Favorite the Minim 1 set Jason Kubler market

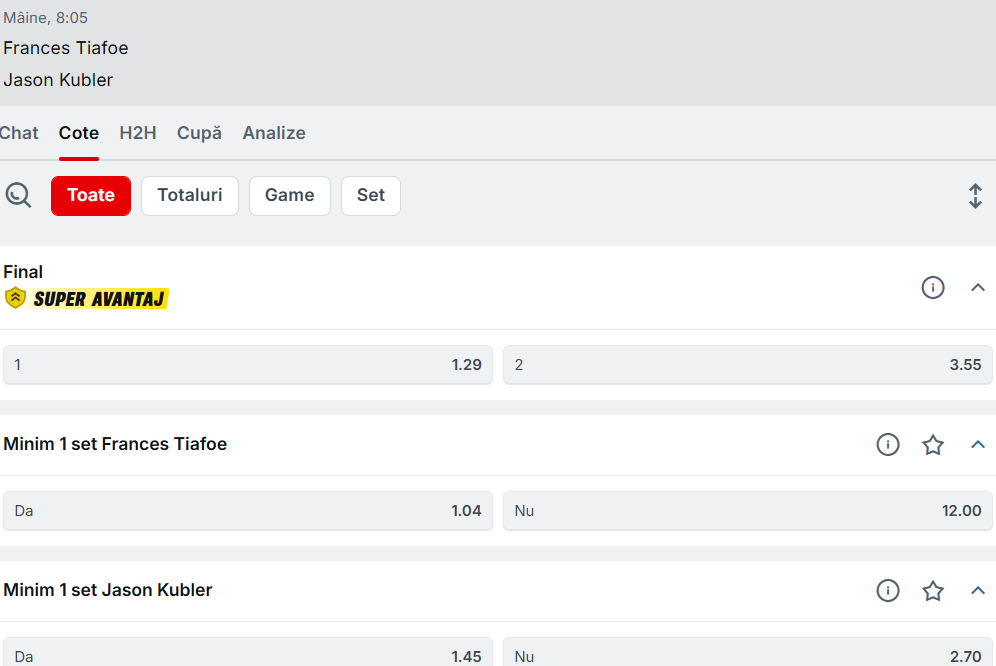point(932,590)
